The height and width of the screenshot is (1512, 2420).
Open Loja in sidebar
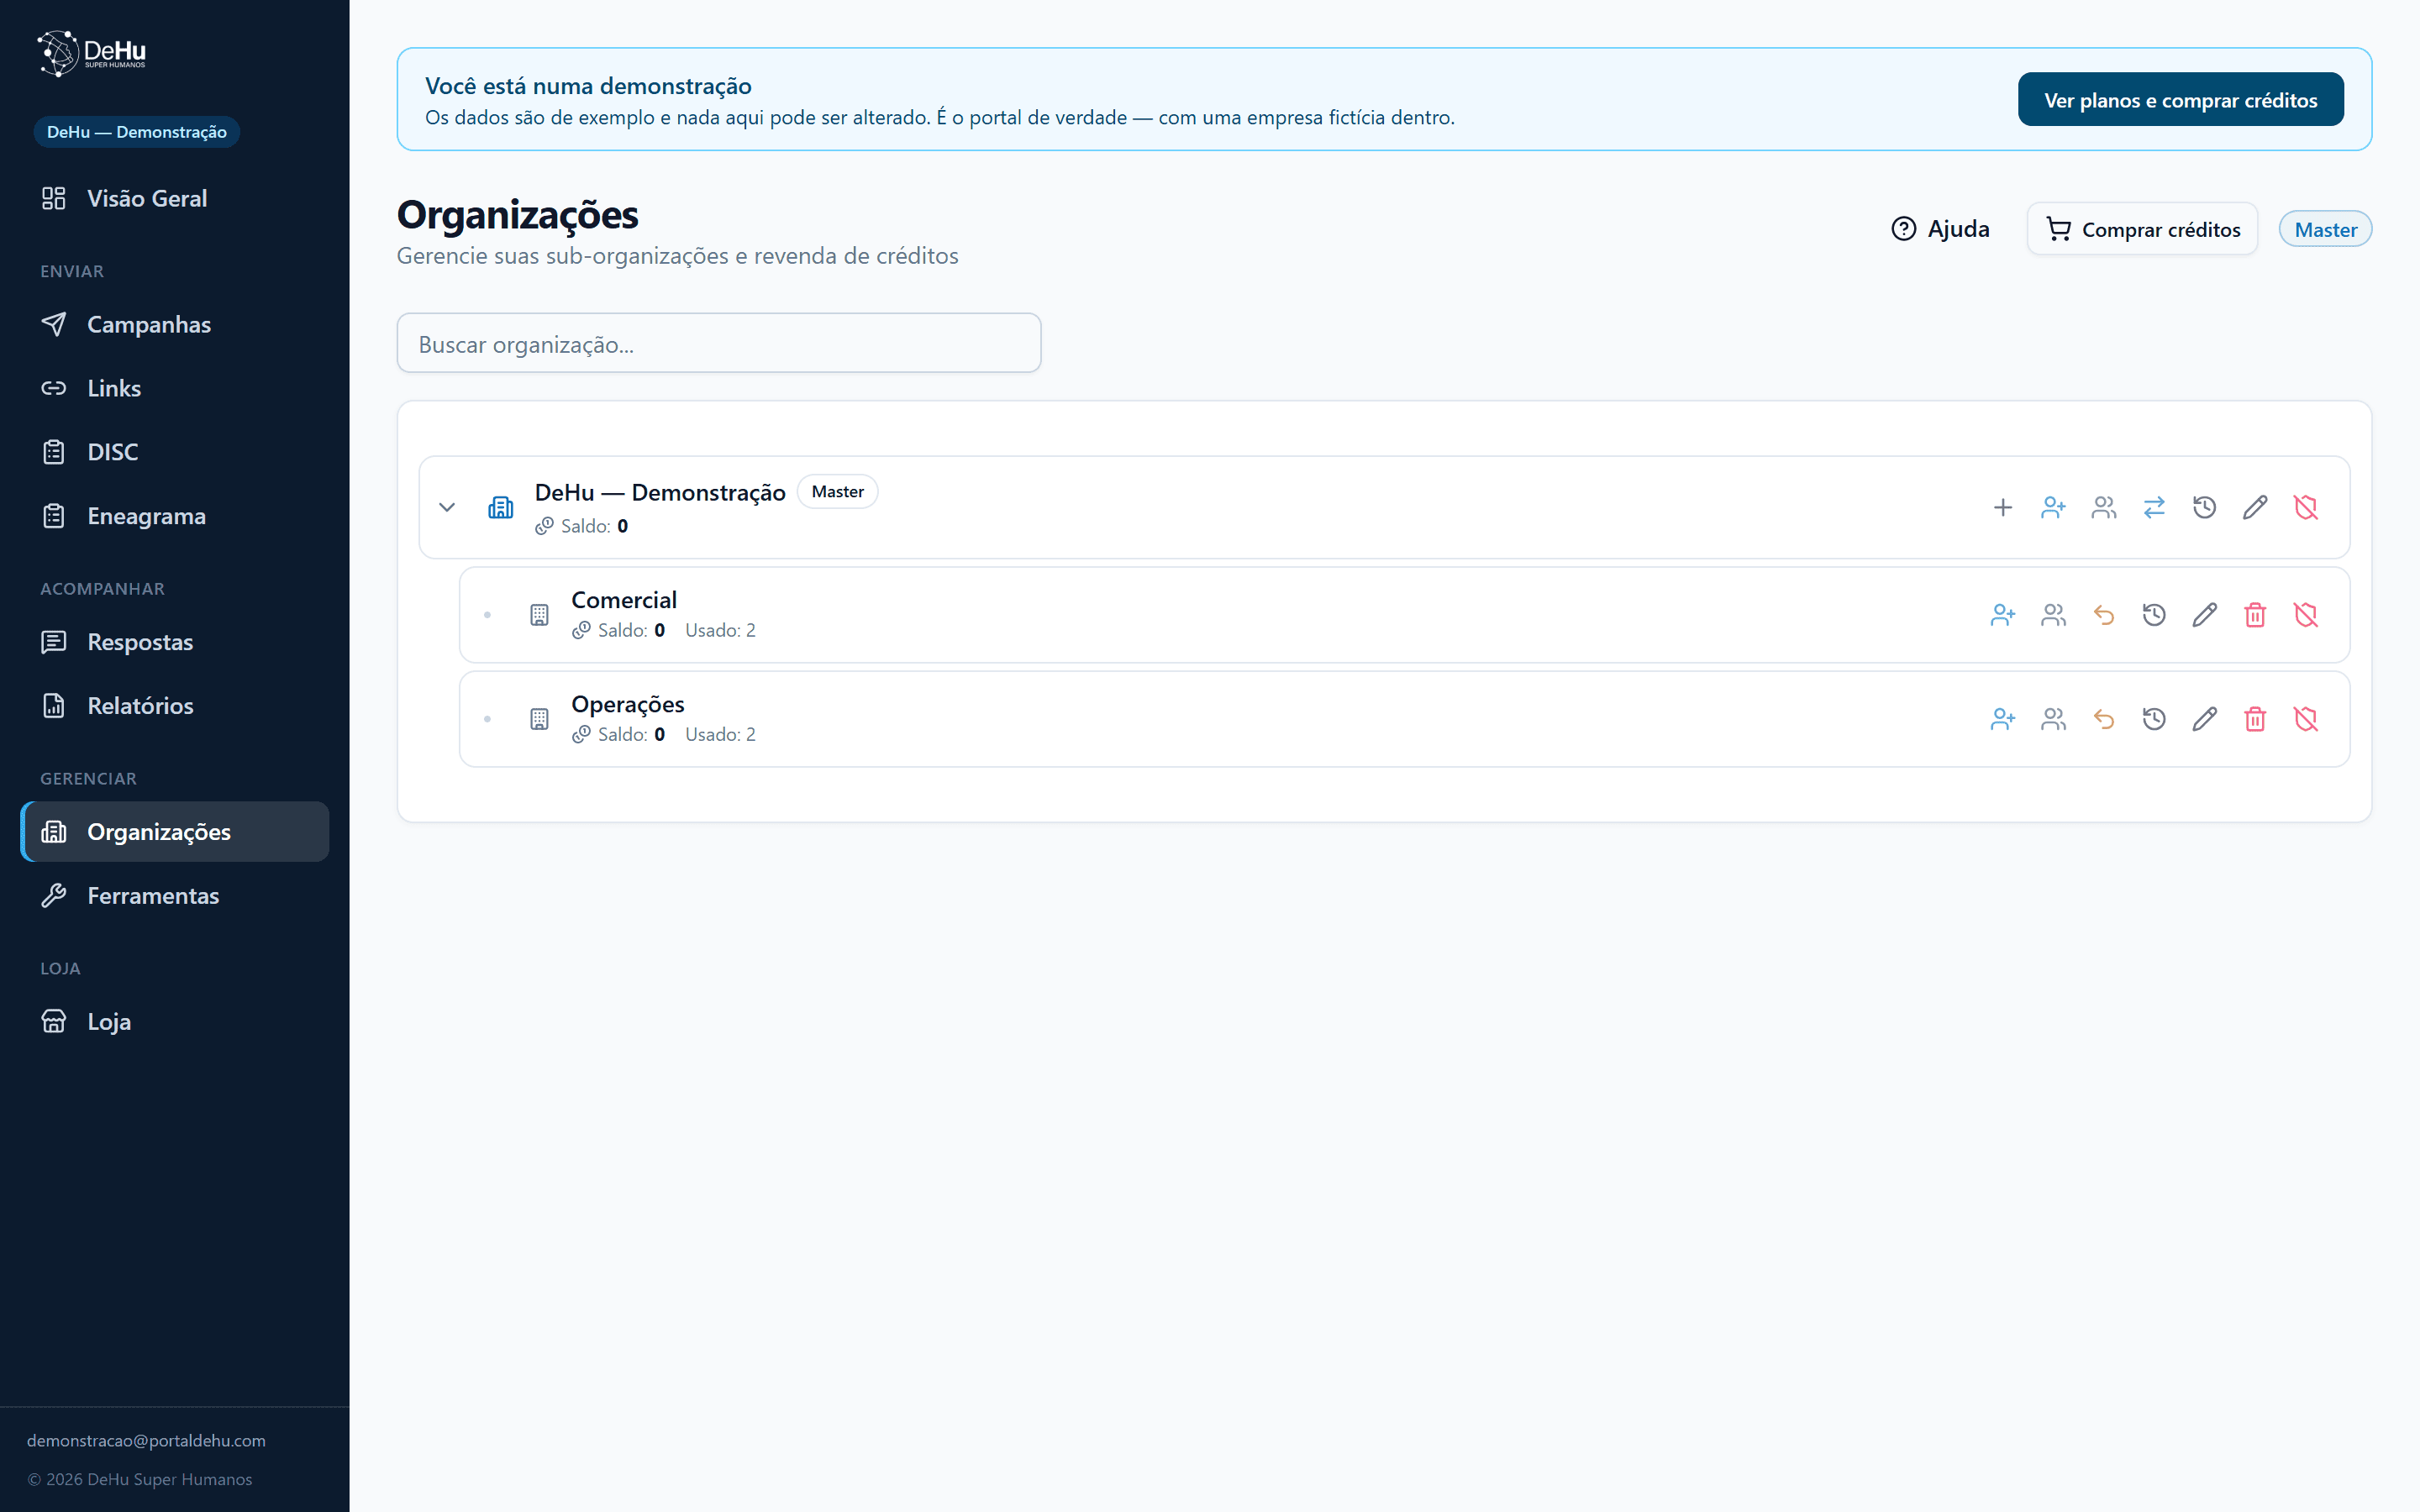(x=174, y=1022)
